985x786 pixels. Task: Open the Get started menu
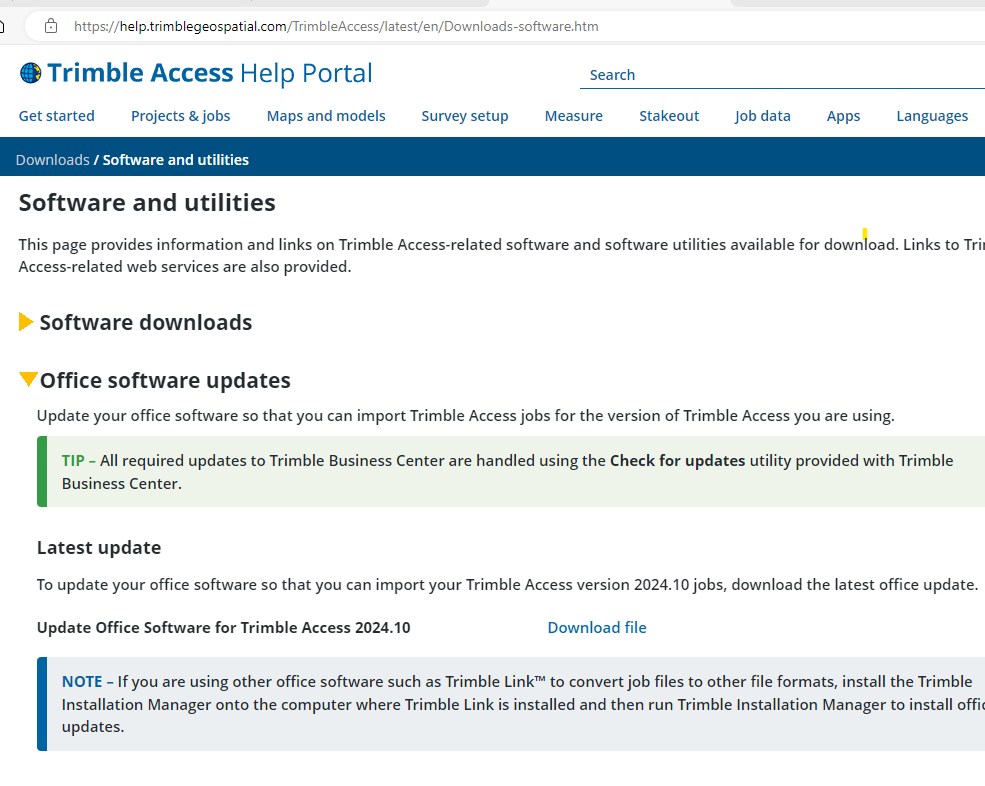click(57, 116)
